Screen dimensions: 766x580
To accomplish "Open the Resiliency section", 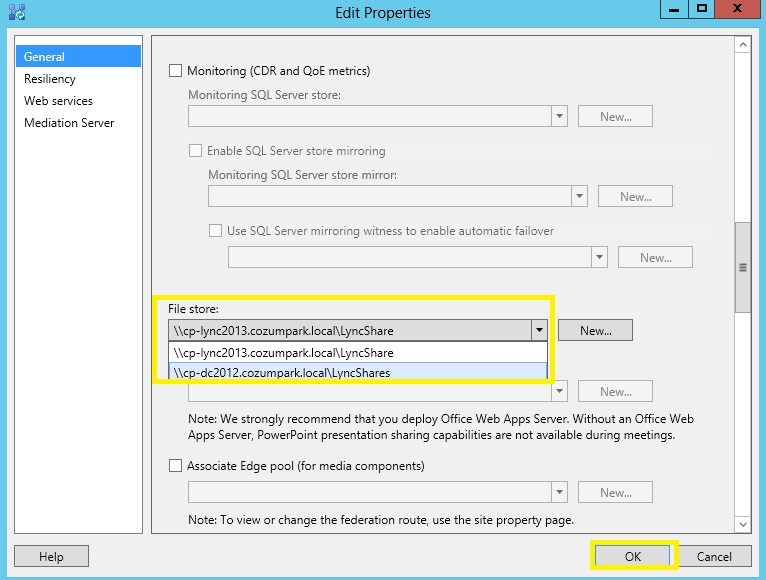I will pyautogui.click(x=50, y=79).
